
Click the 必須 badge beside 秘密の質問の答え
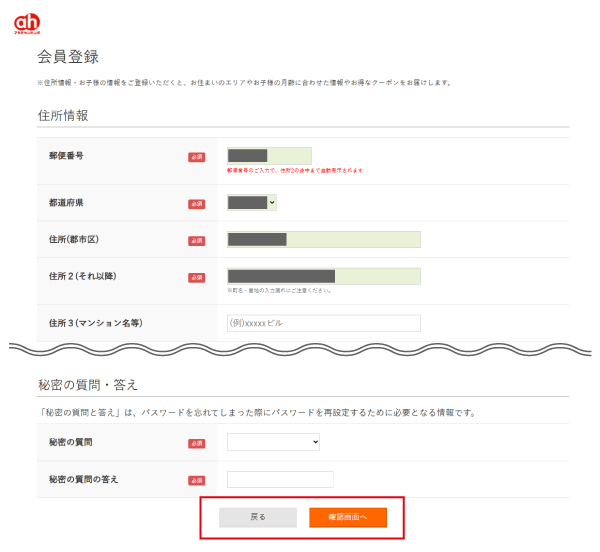click(x=196, y=481)
